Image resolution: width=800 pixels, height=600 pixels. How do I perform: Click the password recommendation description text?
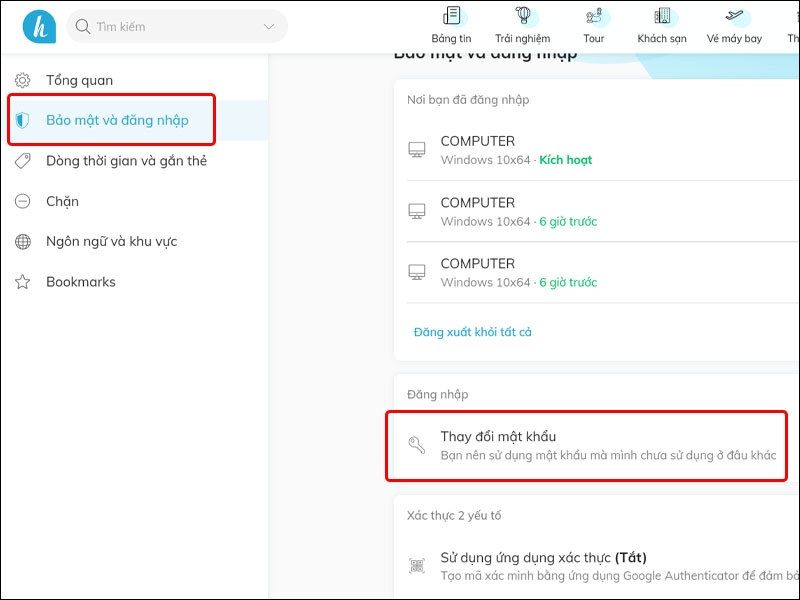click(608, 455)
